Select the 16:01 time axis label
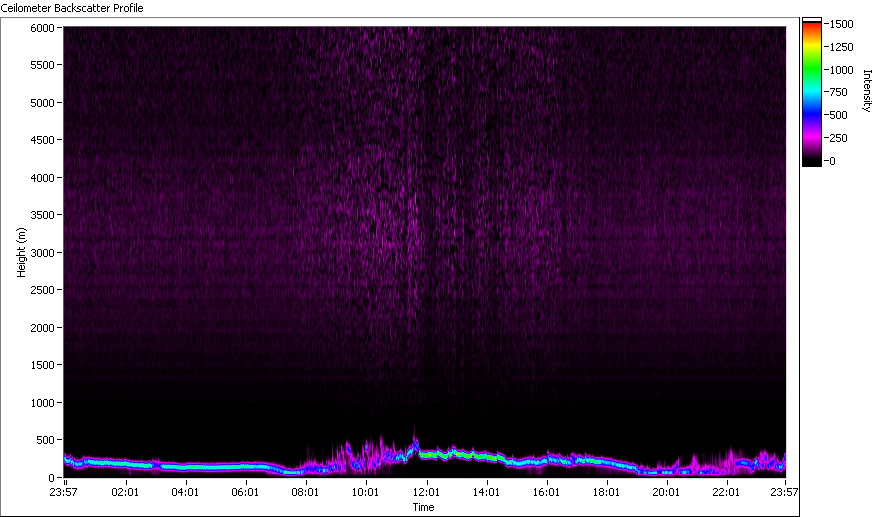Image resolution: width=876 pixels, height=517 pixels. [546, 492]
